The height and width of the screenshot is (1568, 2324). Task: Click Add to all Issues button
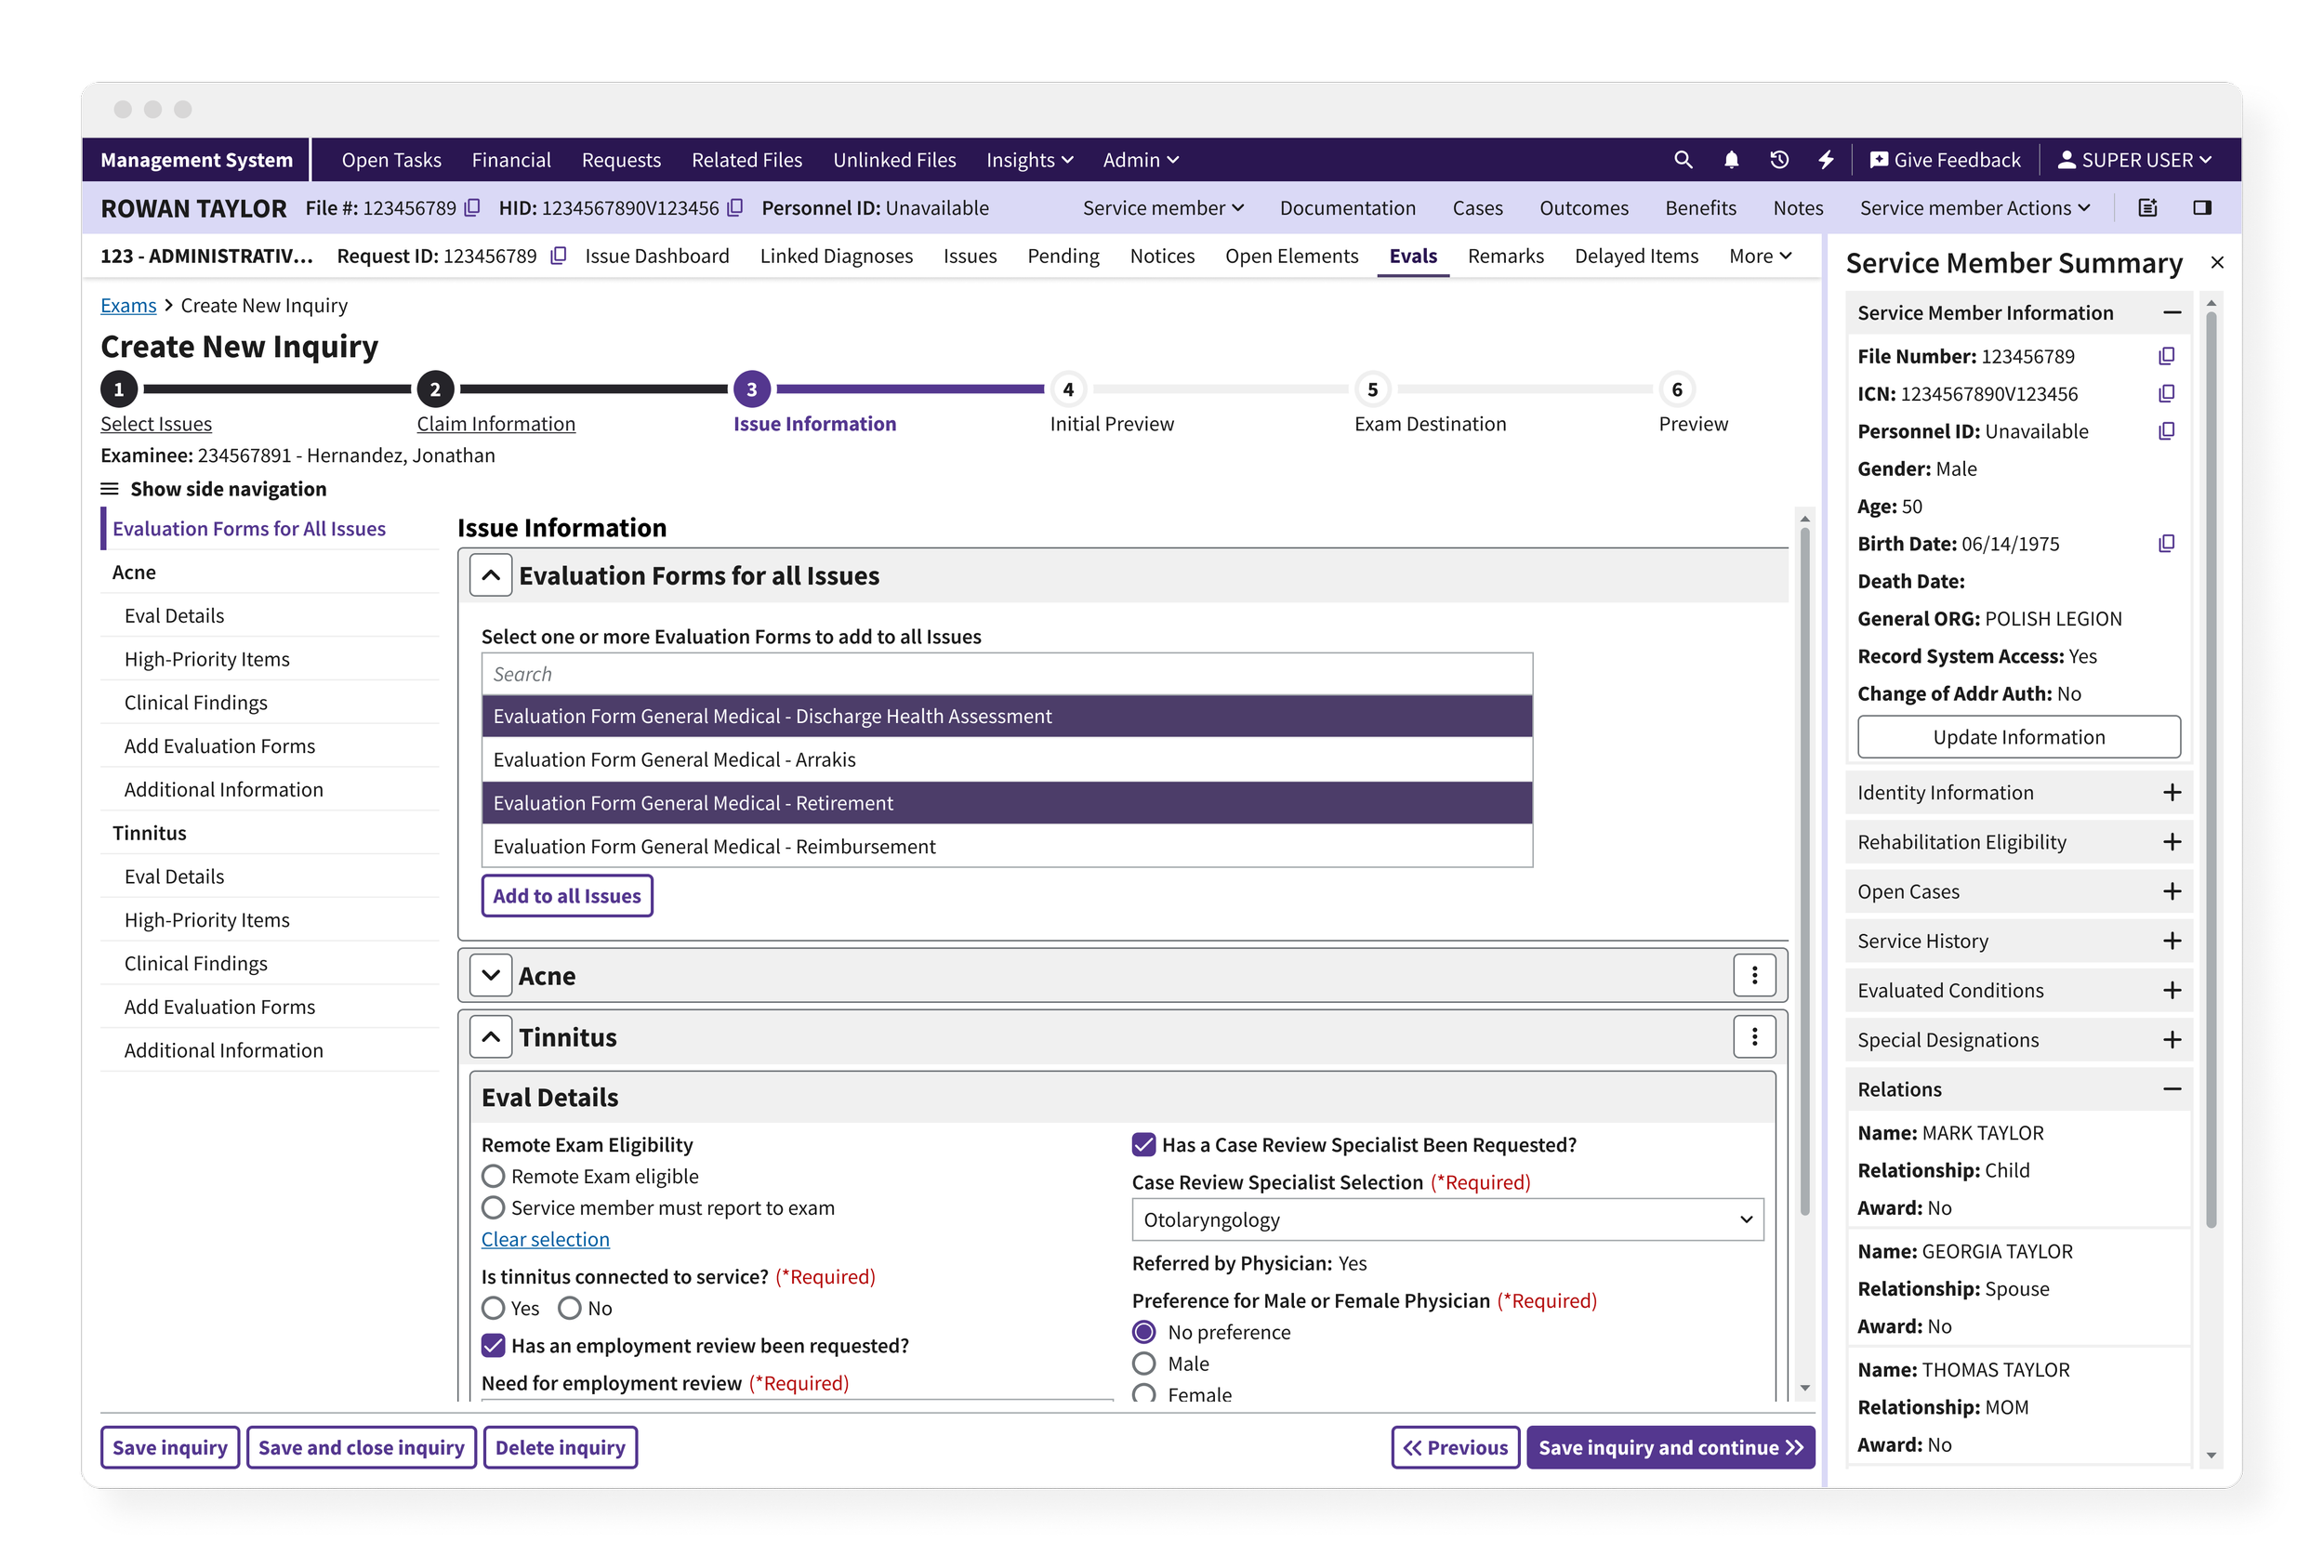tap(567, 897)
